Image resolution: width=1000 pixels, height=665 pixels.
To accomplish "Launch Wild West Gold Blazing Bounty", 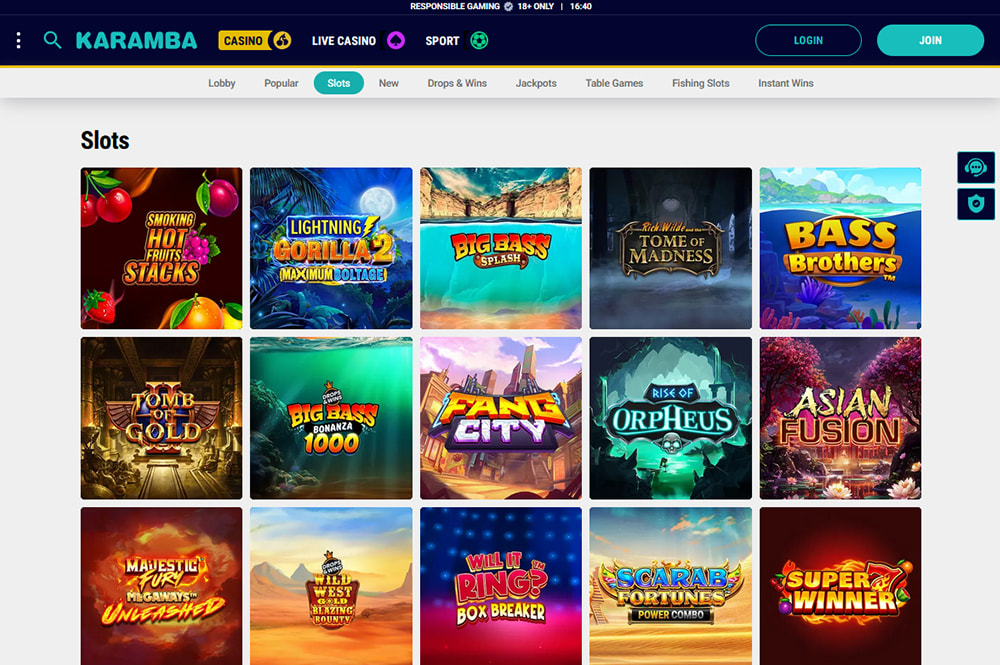I will click(331, 586).
